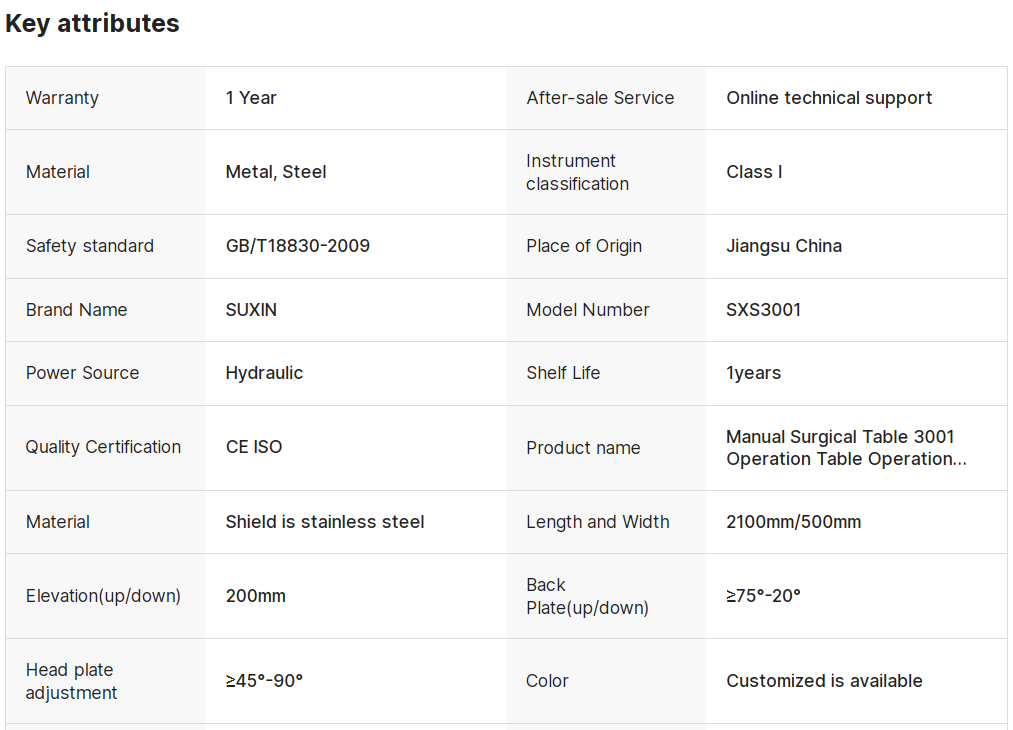This screenshot has height=730, width=1013.
Task: Select the Jiangsu China origin value
Action: pos(784,245)
